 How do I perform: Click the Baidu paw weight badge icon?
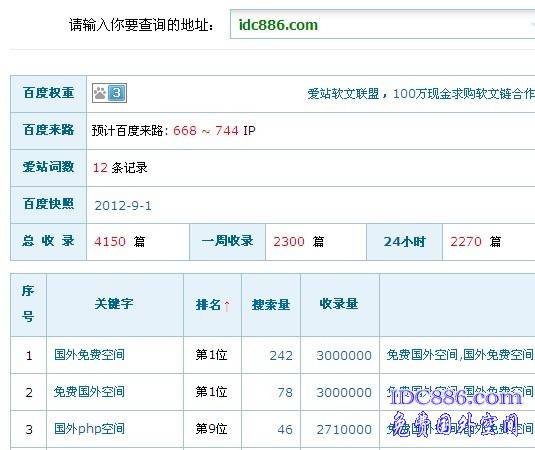[109, 93]
